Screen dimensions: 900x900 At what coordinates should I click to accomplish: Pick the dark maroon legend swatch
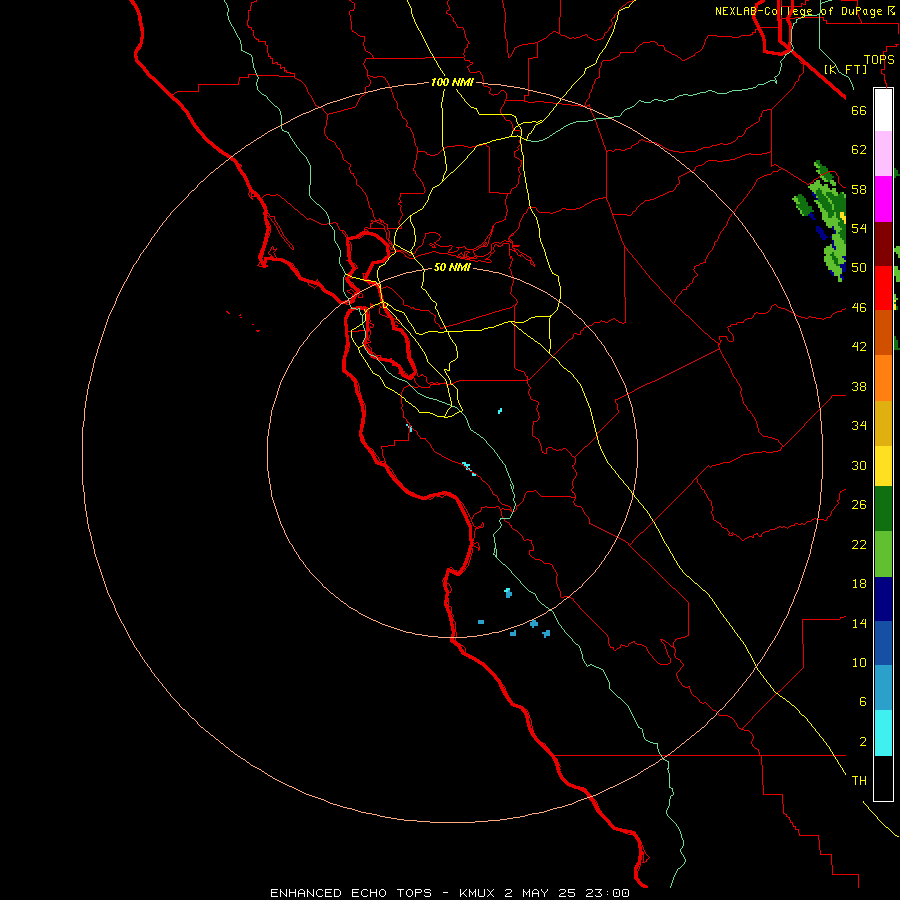pyautogui.click(x=883, y=244)
